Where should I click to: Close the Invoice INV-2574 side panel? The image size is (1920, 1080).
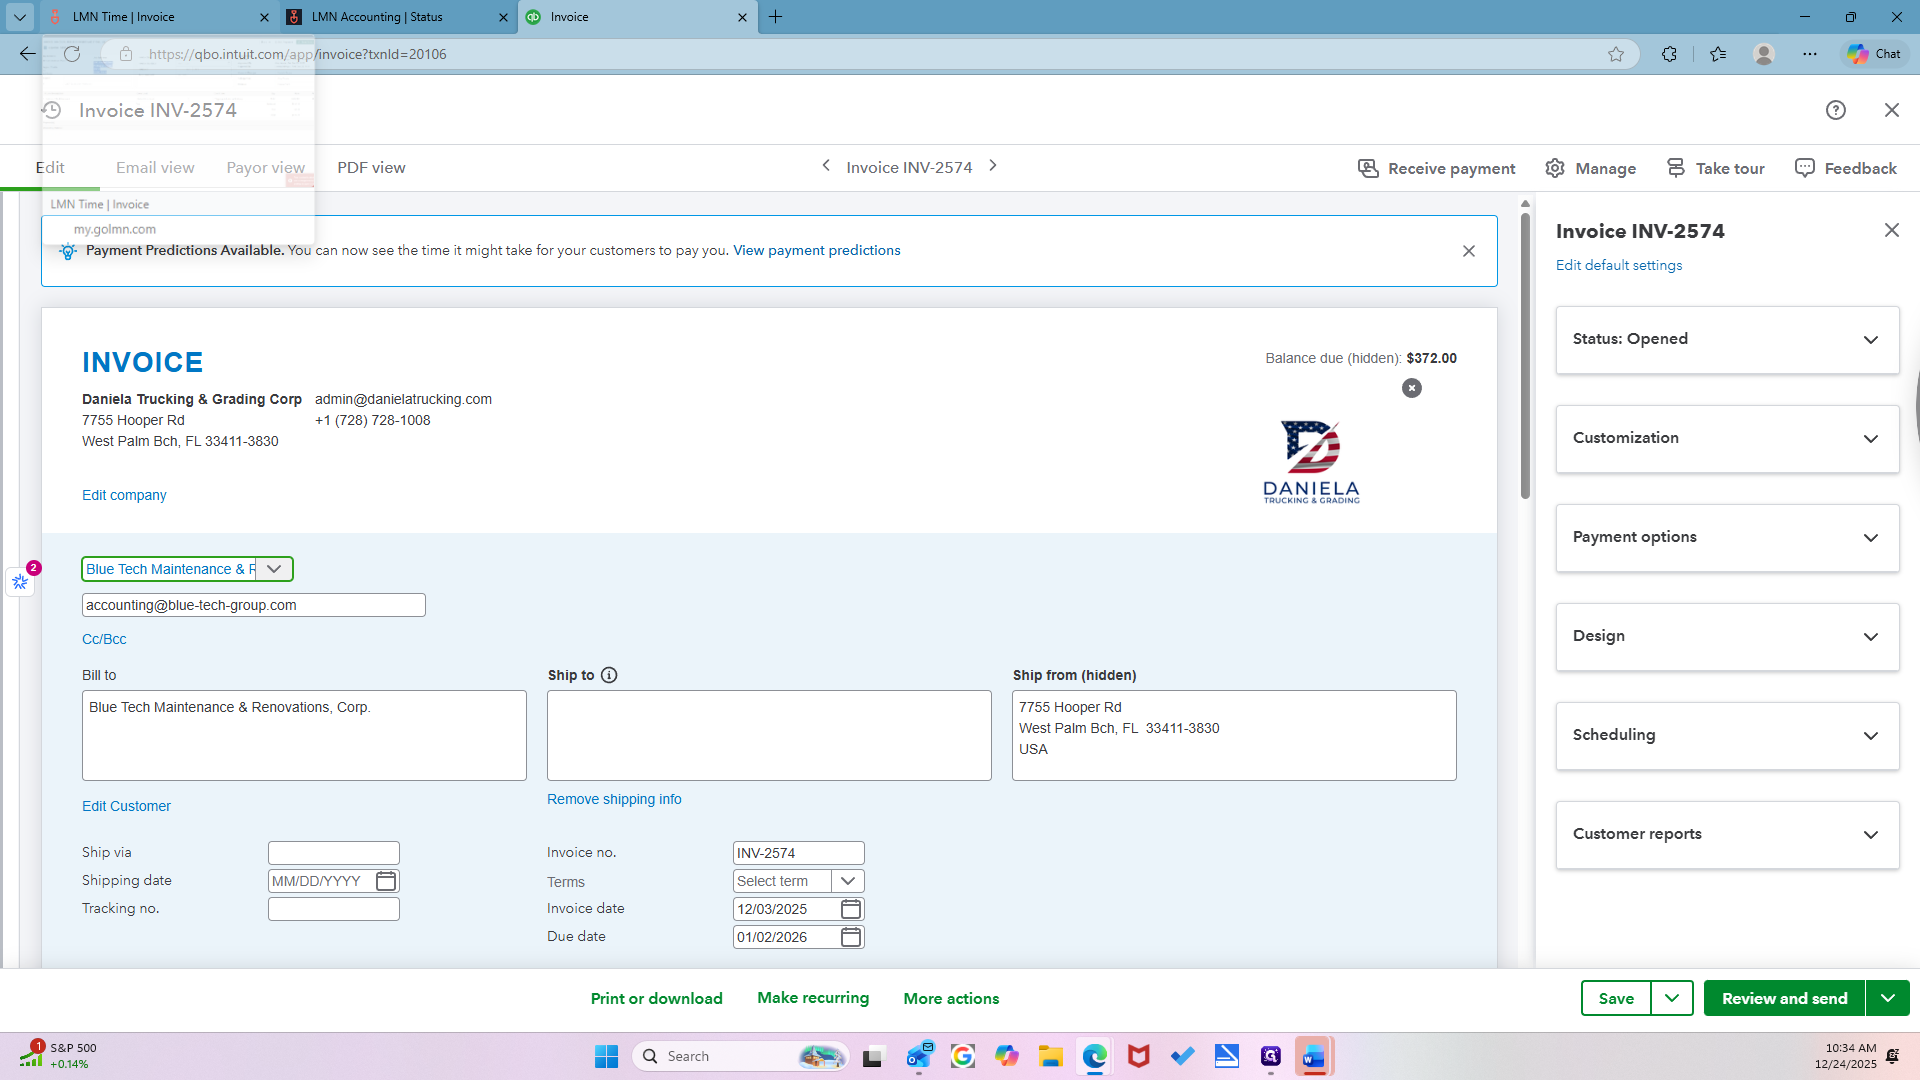click(x=1892, y=230)
